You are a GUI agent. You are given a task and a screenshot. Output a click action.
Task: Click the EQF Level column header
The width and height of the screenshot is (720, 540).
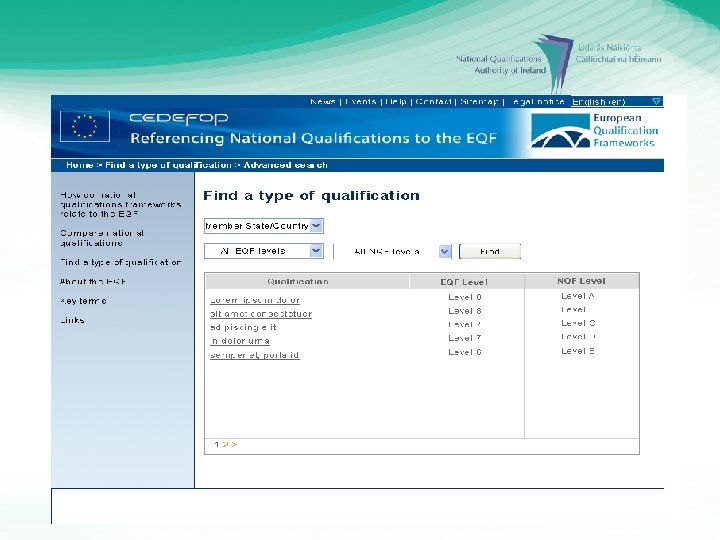click(x=467, y=281)
